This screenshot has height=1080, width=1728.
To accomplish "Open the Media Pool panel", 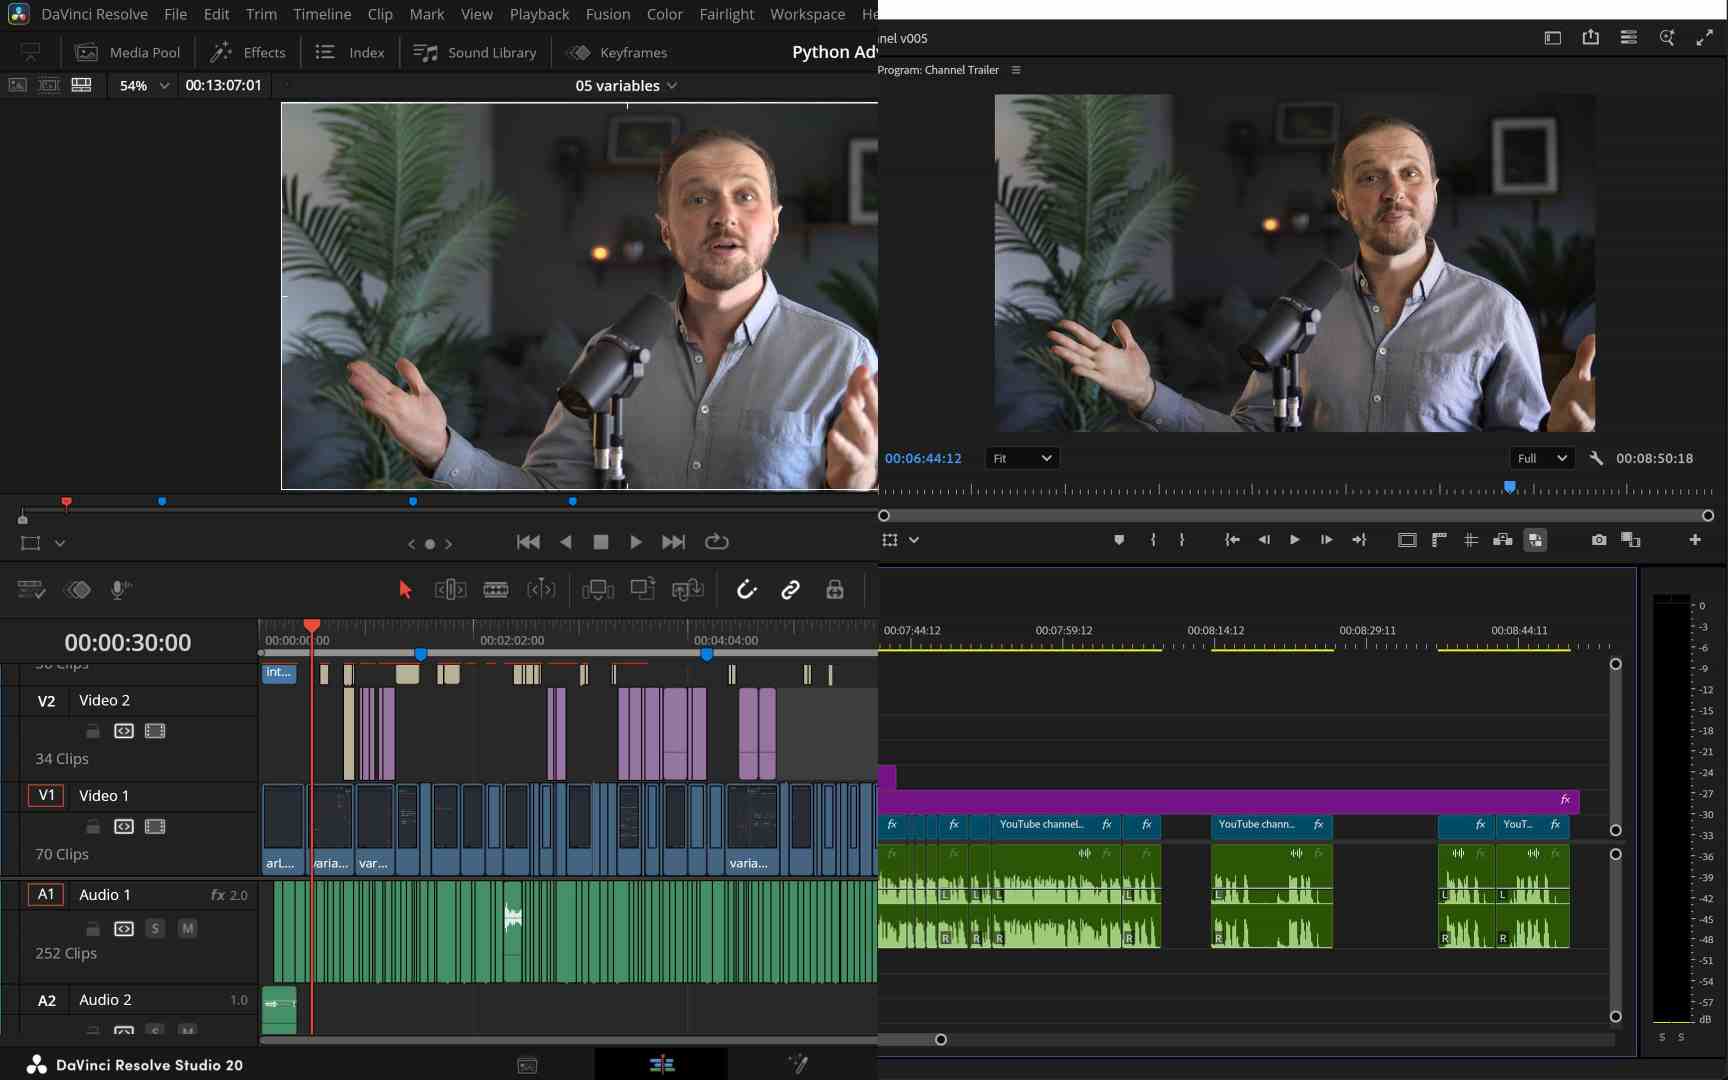I will point(128,52).
